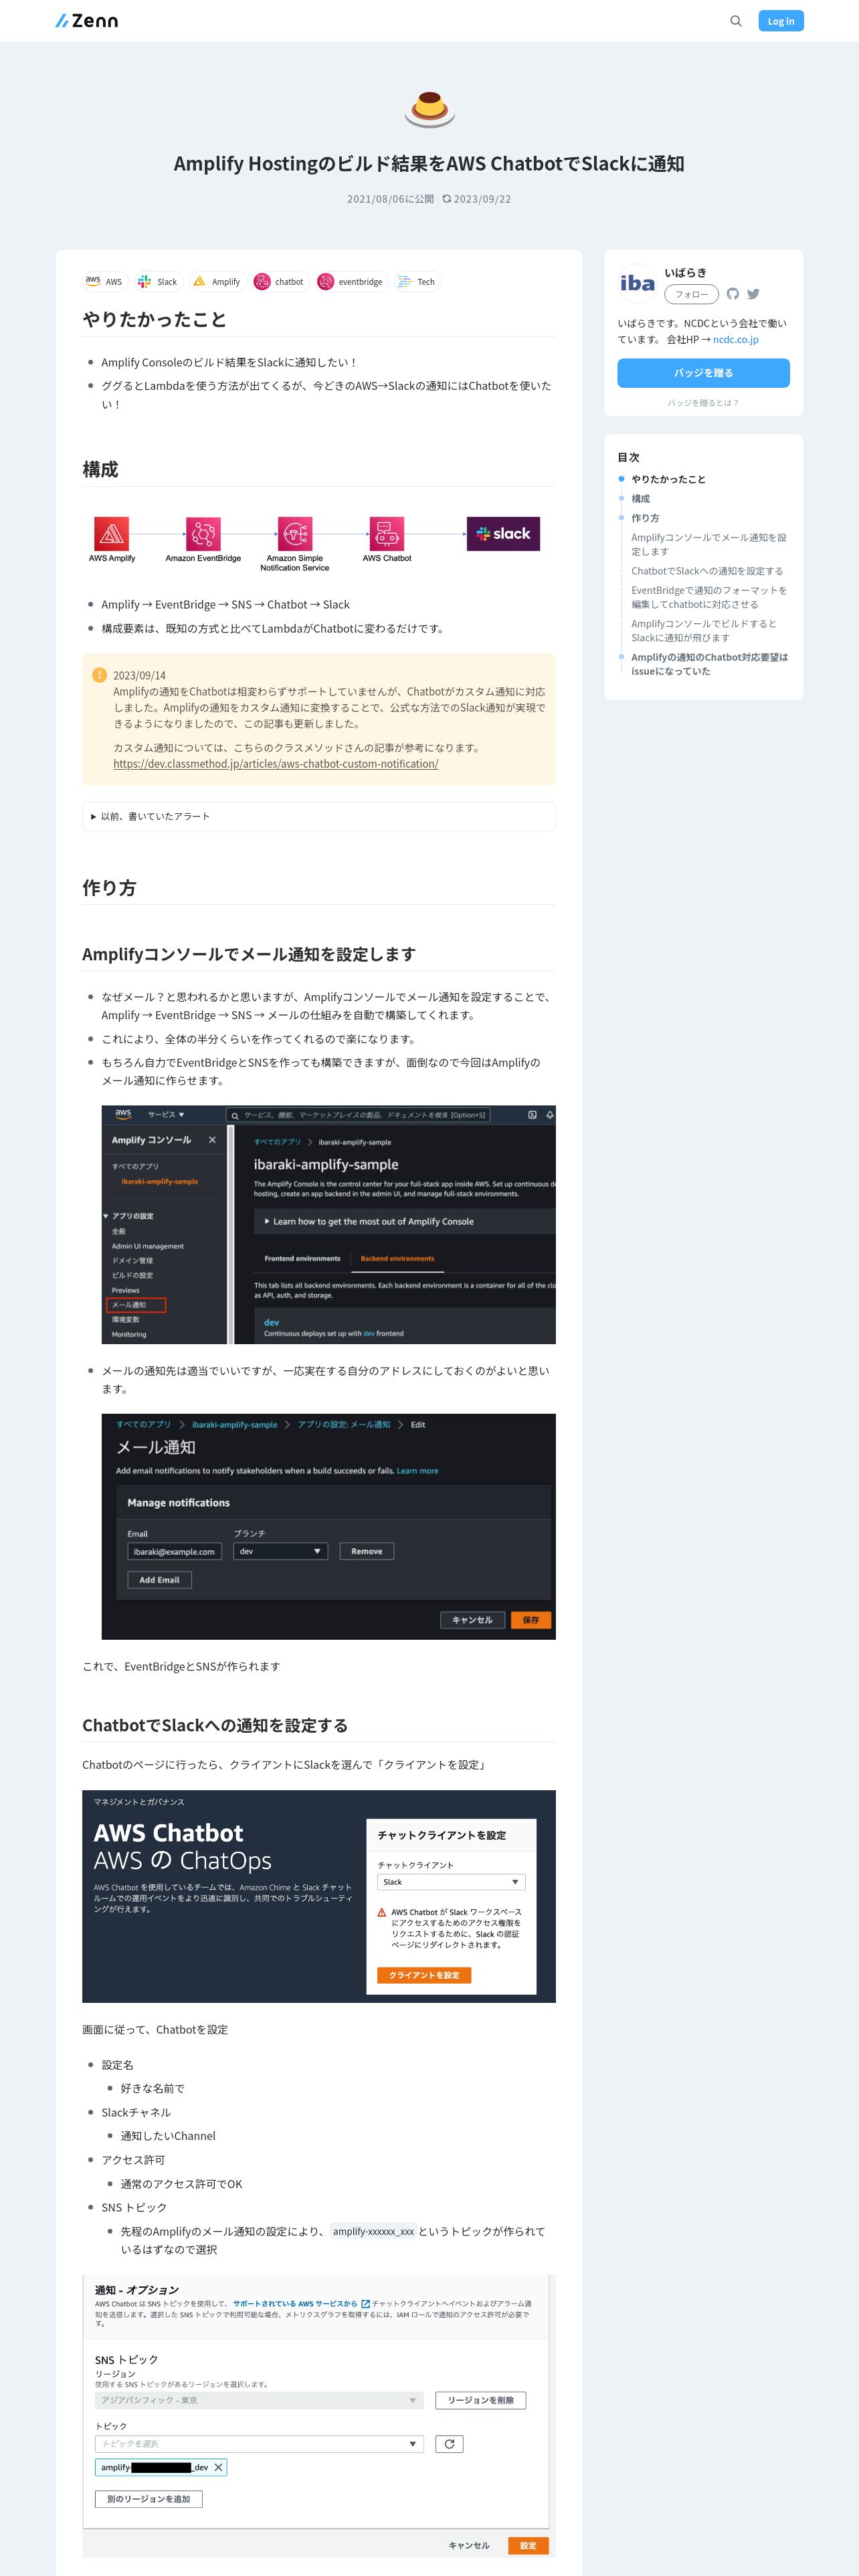Open the ブランチ dev dropdown
Viewport: 859px width, 2576px height.
(281, 1551)
